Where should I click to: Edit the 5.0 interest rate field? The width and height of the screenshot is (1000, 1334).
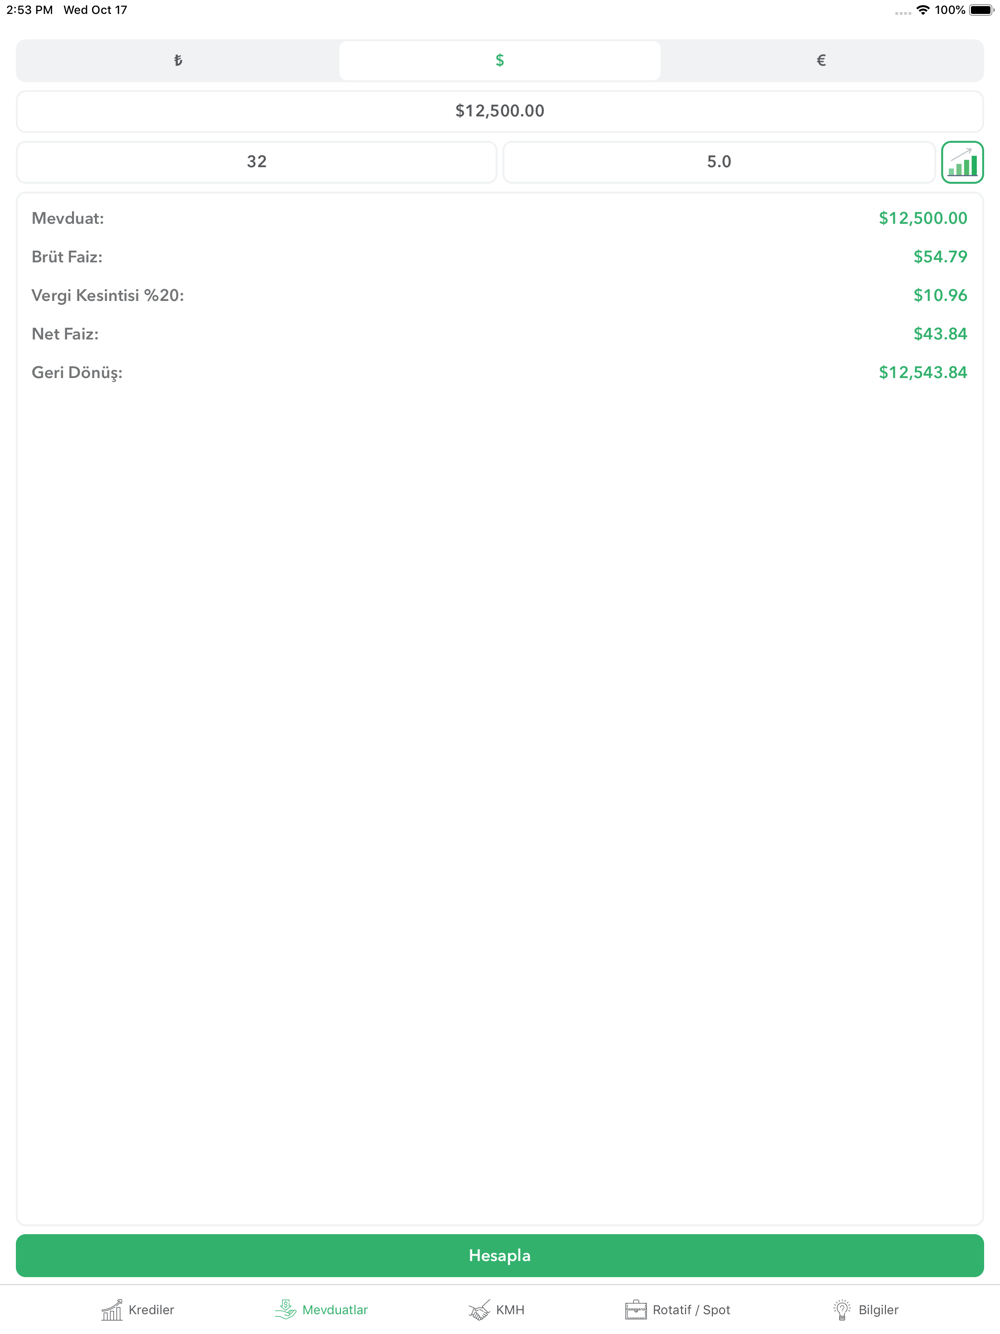718,162
